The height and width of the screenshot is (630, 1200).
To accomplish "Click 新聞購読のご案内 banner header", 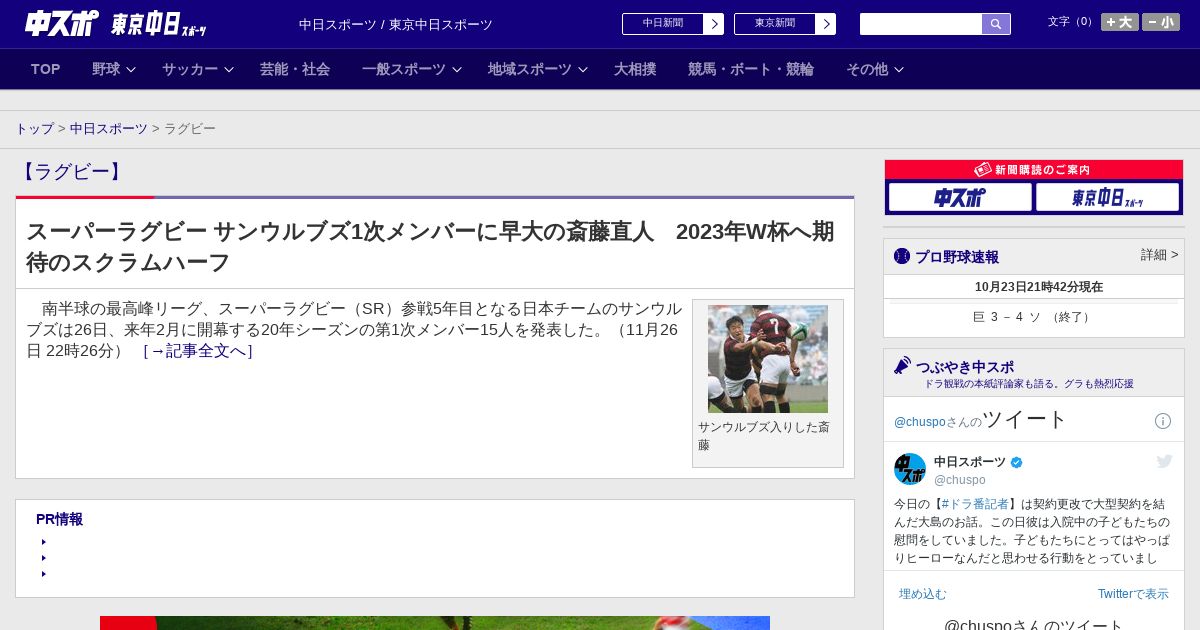I will pos(1033,170).
